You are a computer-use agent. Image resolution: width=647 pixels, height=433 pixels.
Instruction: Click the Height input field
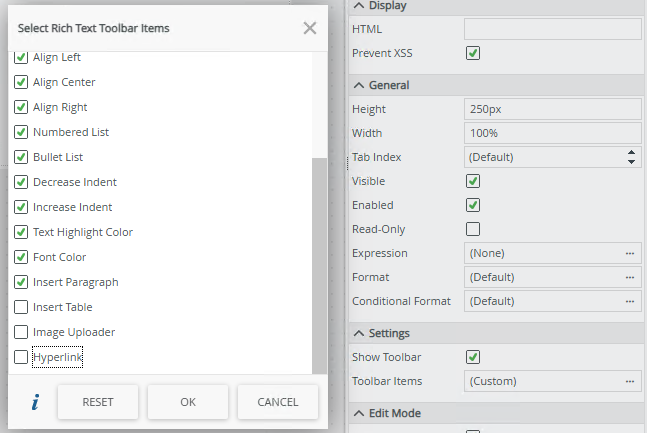point(552,109)
